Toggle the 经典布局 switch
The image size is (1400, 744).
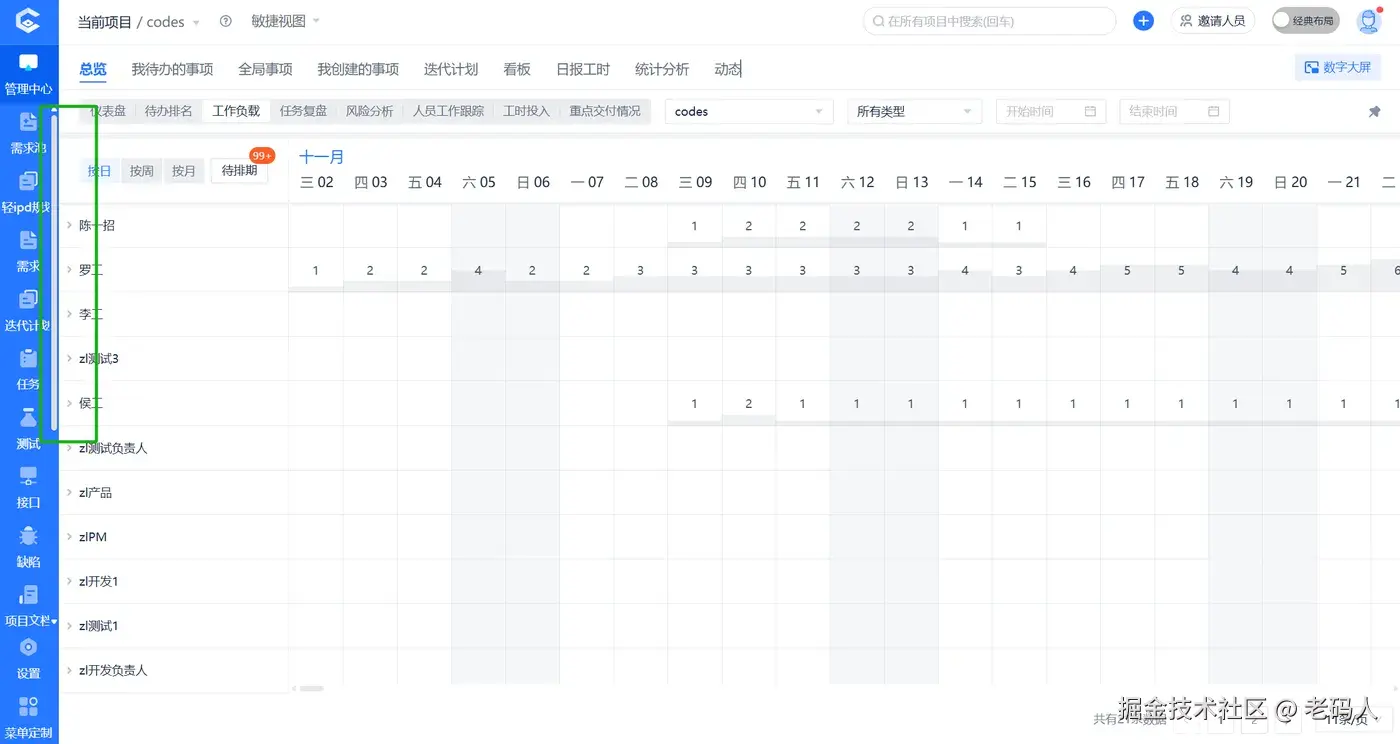coord(1305,21)
